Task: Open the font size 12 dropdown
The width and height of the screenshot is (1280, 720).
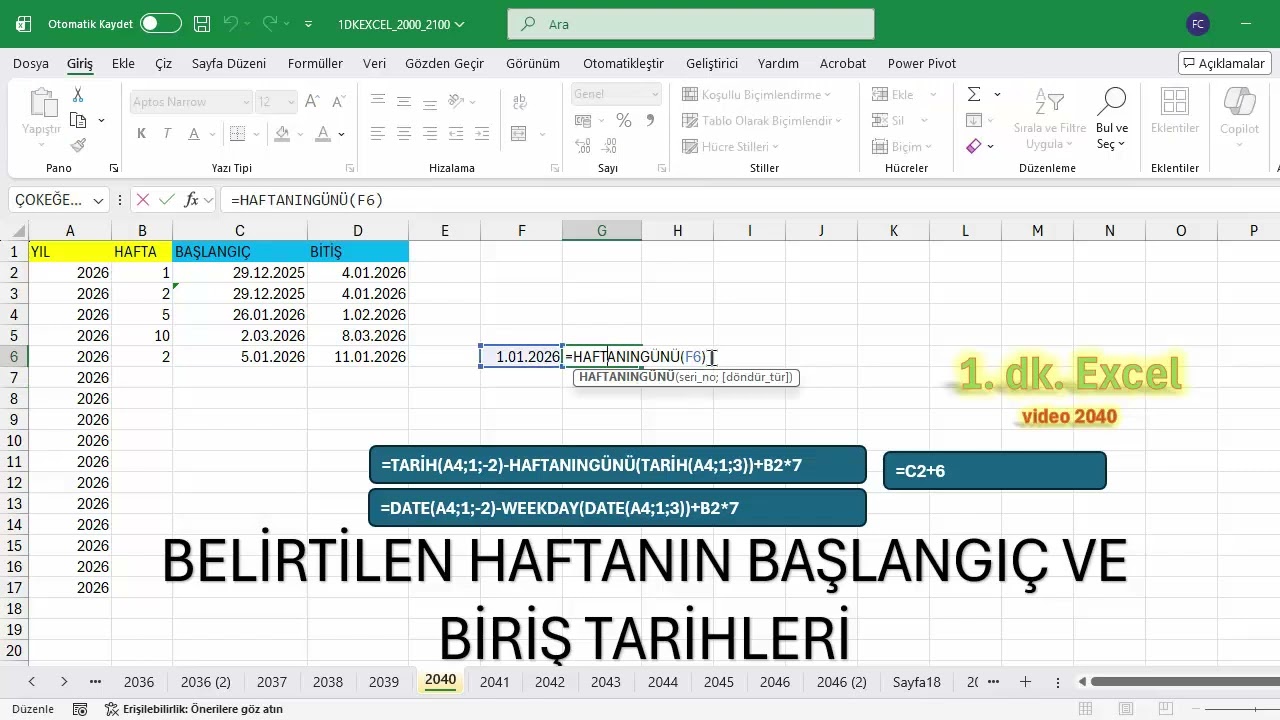Action: coord(291,102)
